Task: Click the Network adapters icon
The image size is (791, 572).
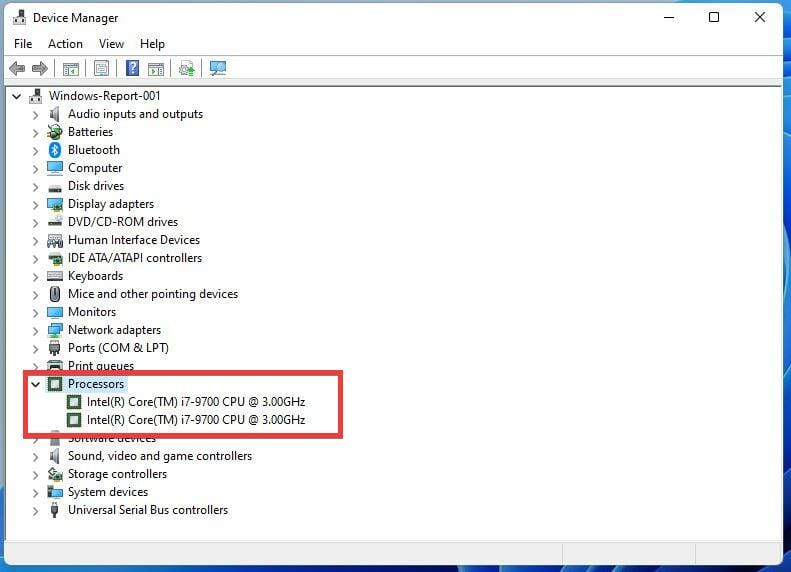Action: coord(54,330)
